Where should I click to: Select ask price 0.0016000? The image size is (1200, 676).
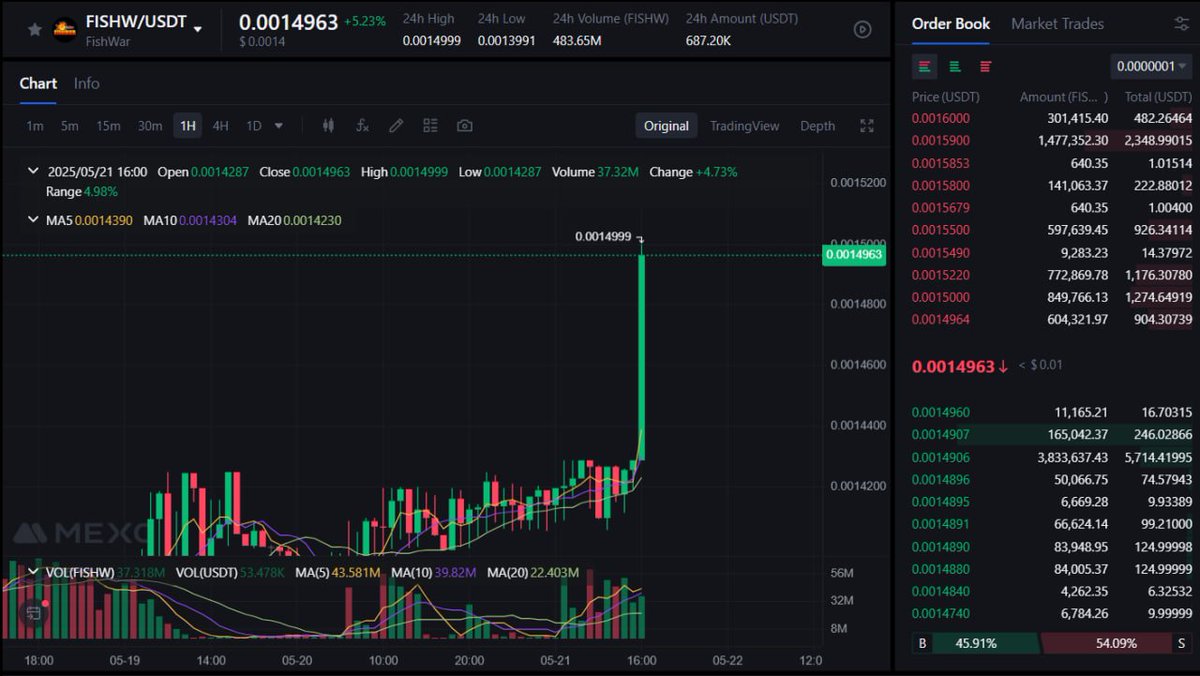(x=941, y=118)
